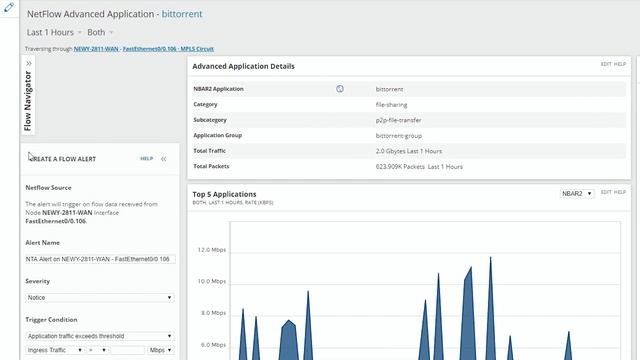Click EDIT in Advanced Application Details
Viewport: 640px width, 360px height.
[606, 64]
